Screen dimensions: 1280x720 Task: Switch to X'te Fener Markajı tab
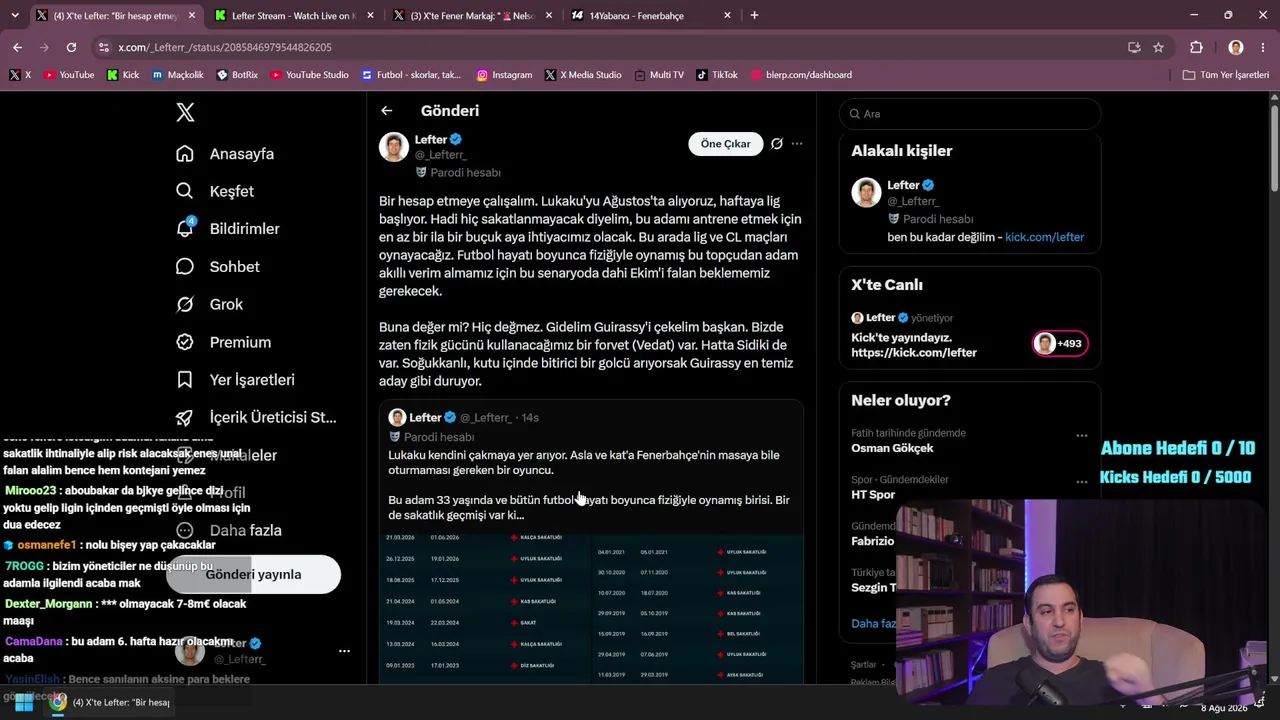pyautogui.click(x=471, y=16)
